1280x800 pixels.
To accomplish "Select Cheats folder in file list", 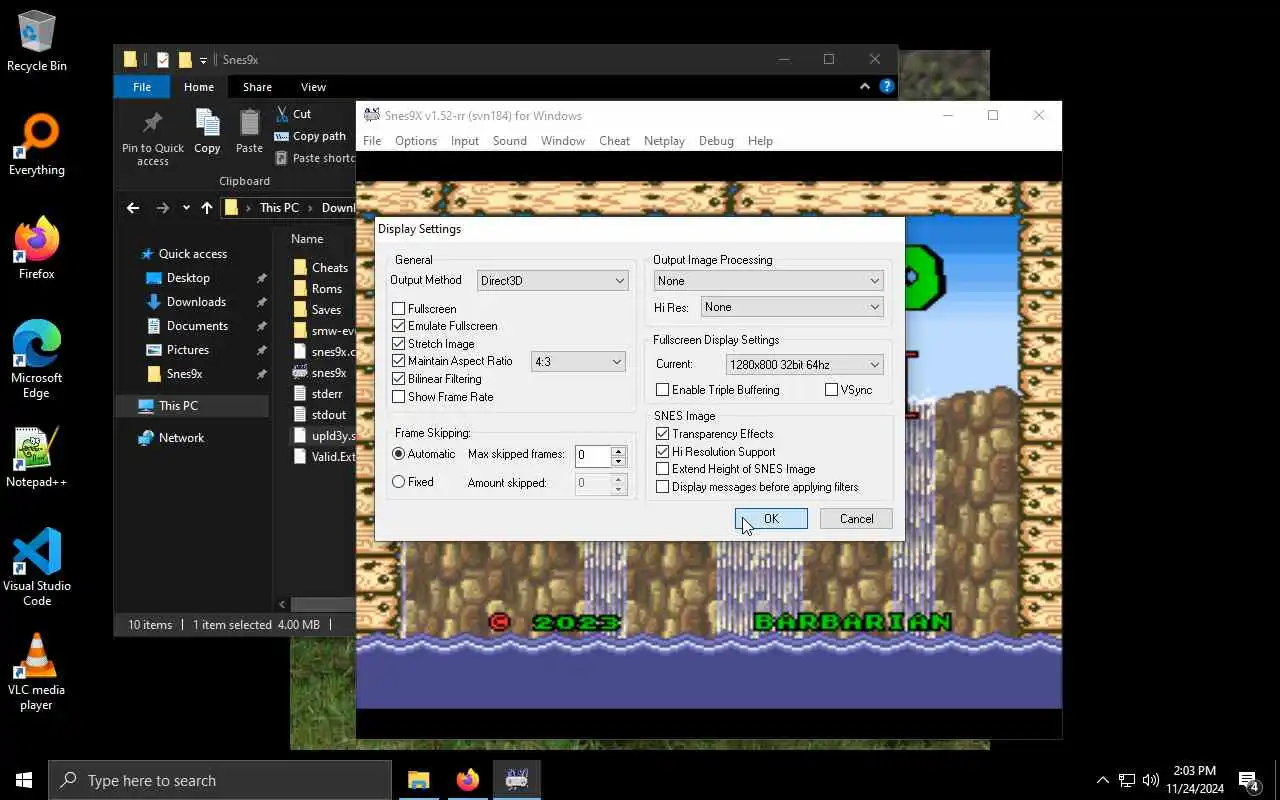I will (320, 267).
